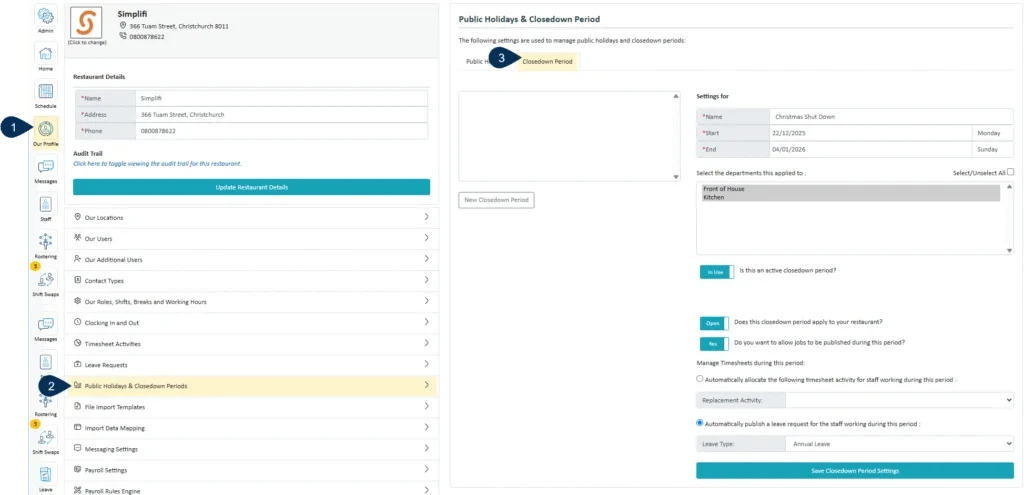
Task: Click the '(Click to change)' logo caption
Action: point(87,43)
